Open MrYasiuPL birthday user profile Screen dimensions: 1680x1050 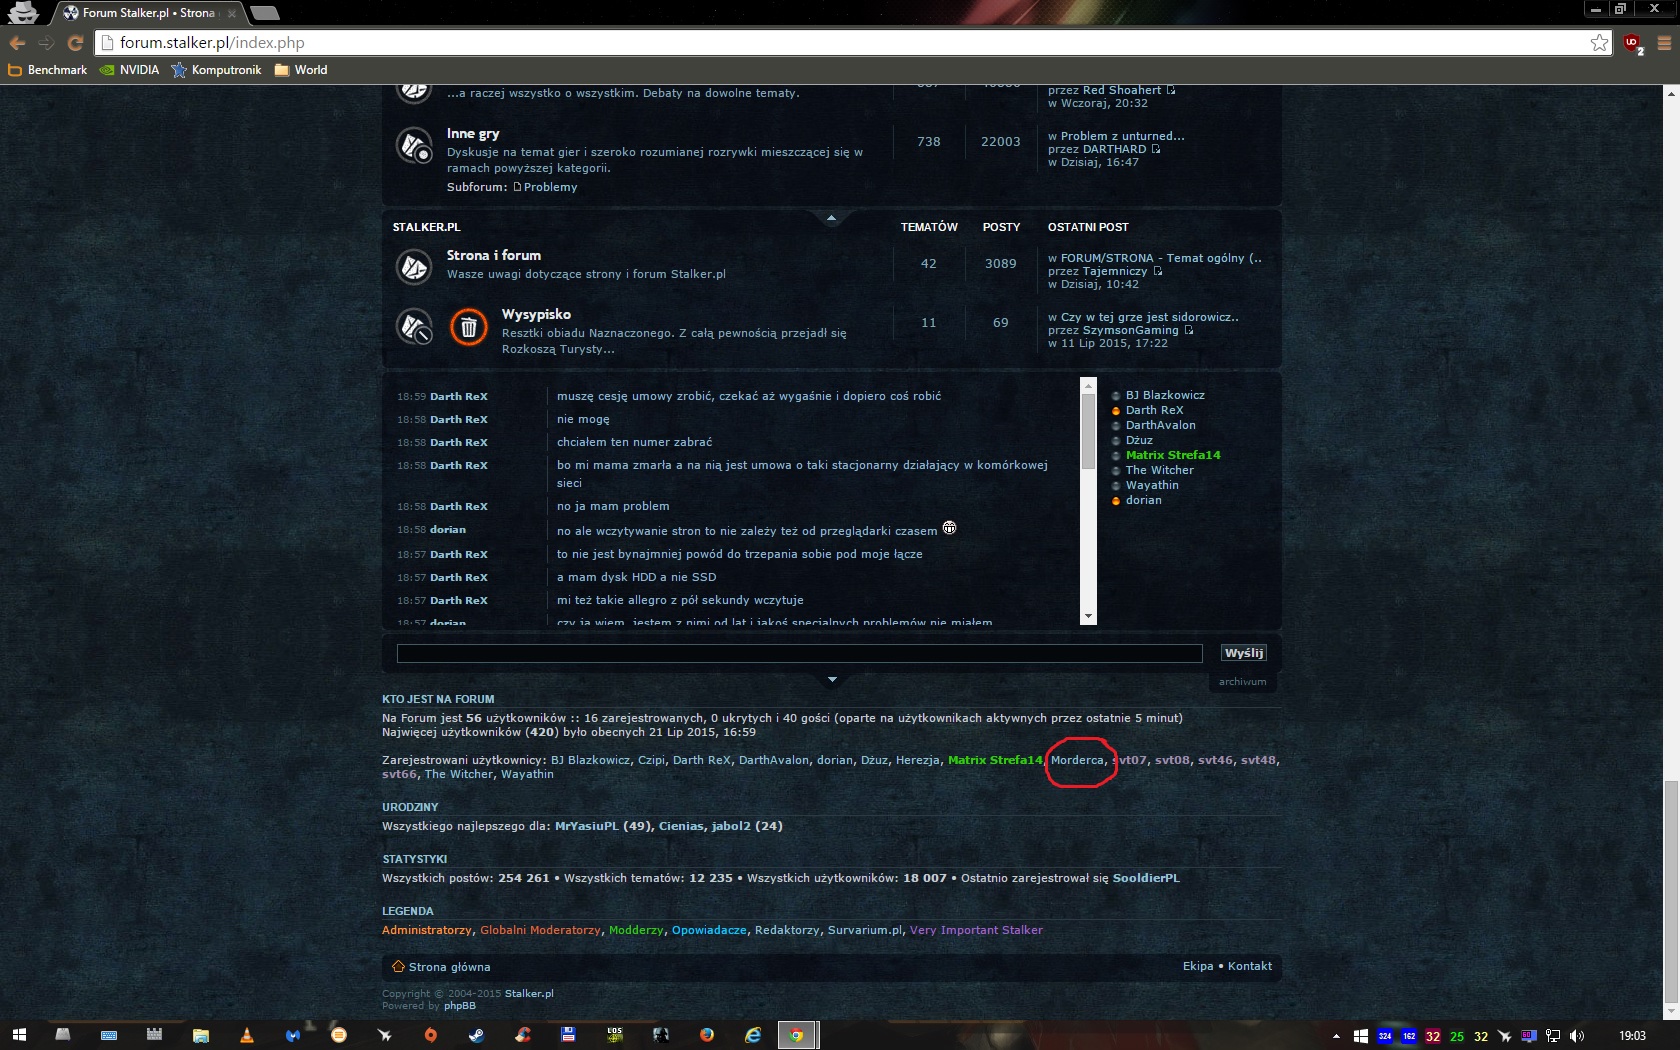coord(587,826)
